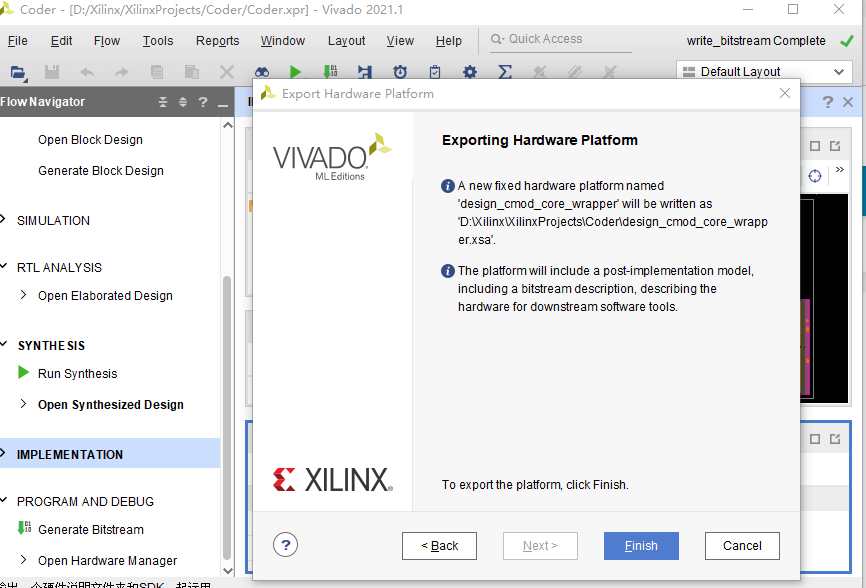Collapse PROGRAM AND DEBUG section

(x=3, y=501)
